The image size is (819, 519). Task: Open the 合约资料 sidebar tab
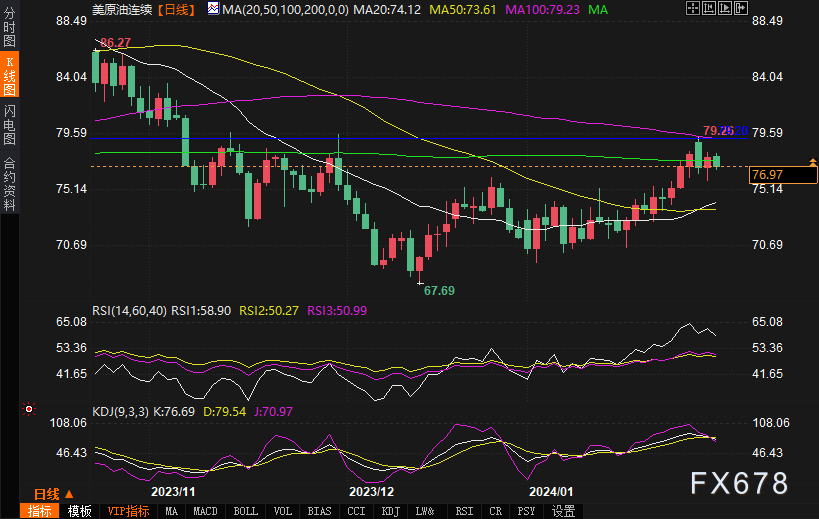point(9,184)
